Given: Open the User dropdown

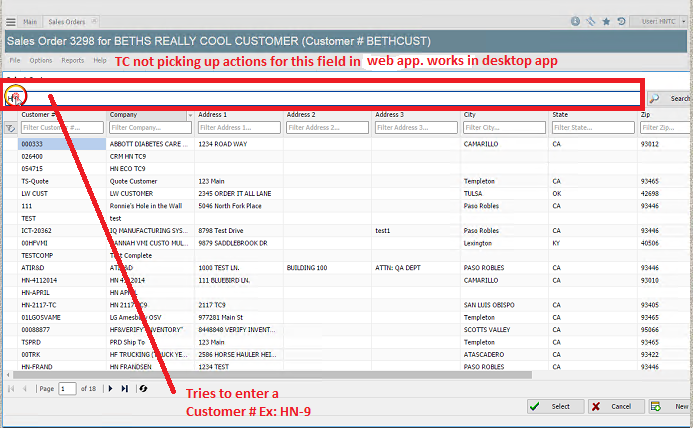Looking at the screenshot, I should tap(665, 20).
